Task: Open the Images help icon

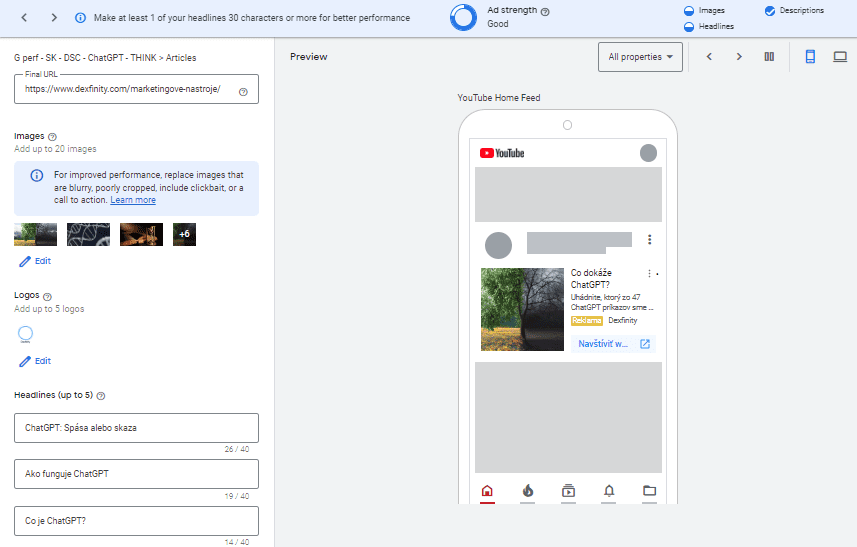Action: [x=52, y=137]
